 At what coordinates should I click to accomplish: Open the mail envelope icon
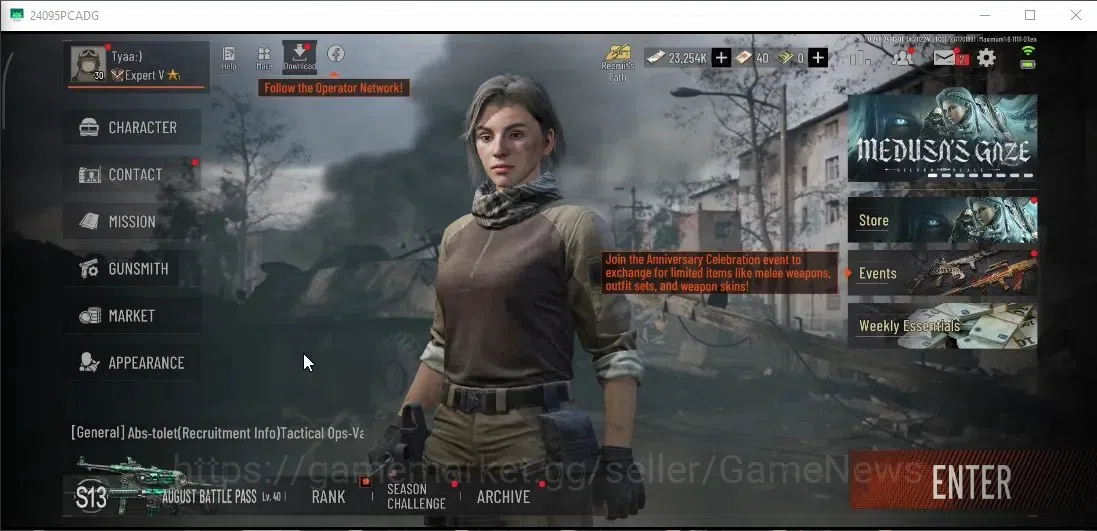pyautogui.click(x=945, y=58)
